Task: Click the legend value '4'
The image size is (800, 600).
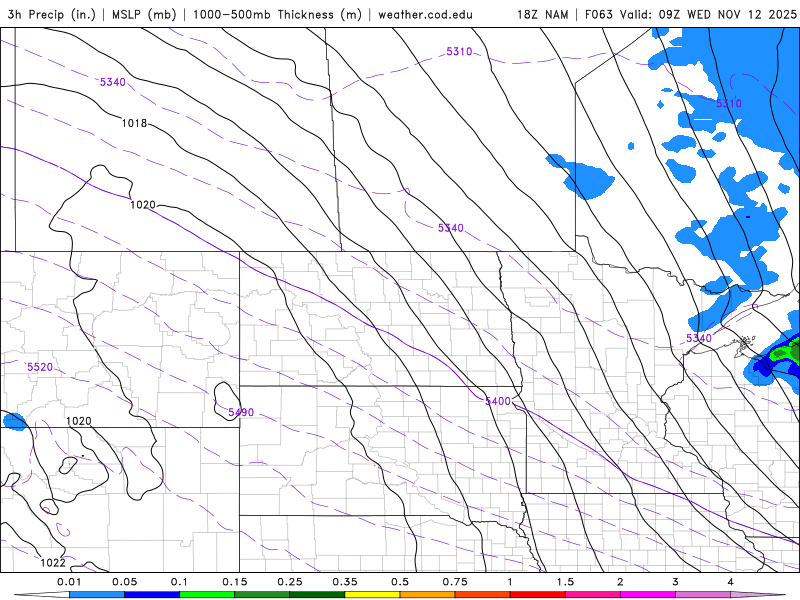Action: pos(731,582)
